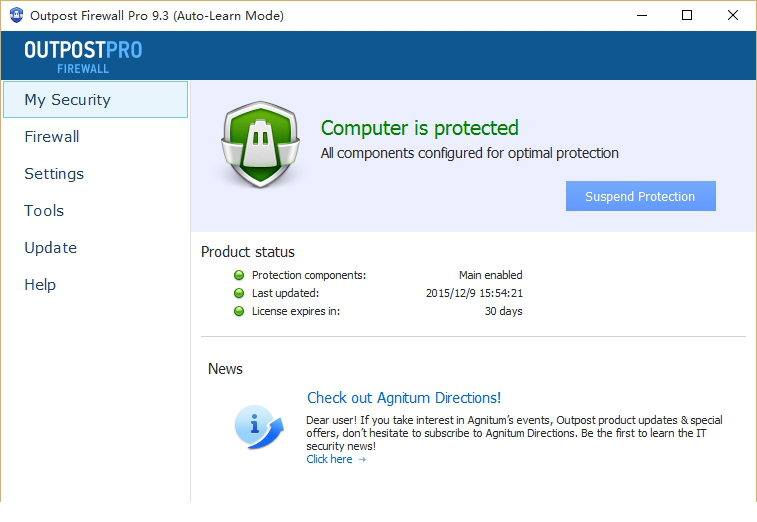The width and height of the screenshot is (757, 522).
Task: Minimize the Outpost Firewall window
Action: pos(642,15)
